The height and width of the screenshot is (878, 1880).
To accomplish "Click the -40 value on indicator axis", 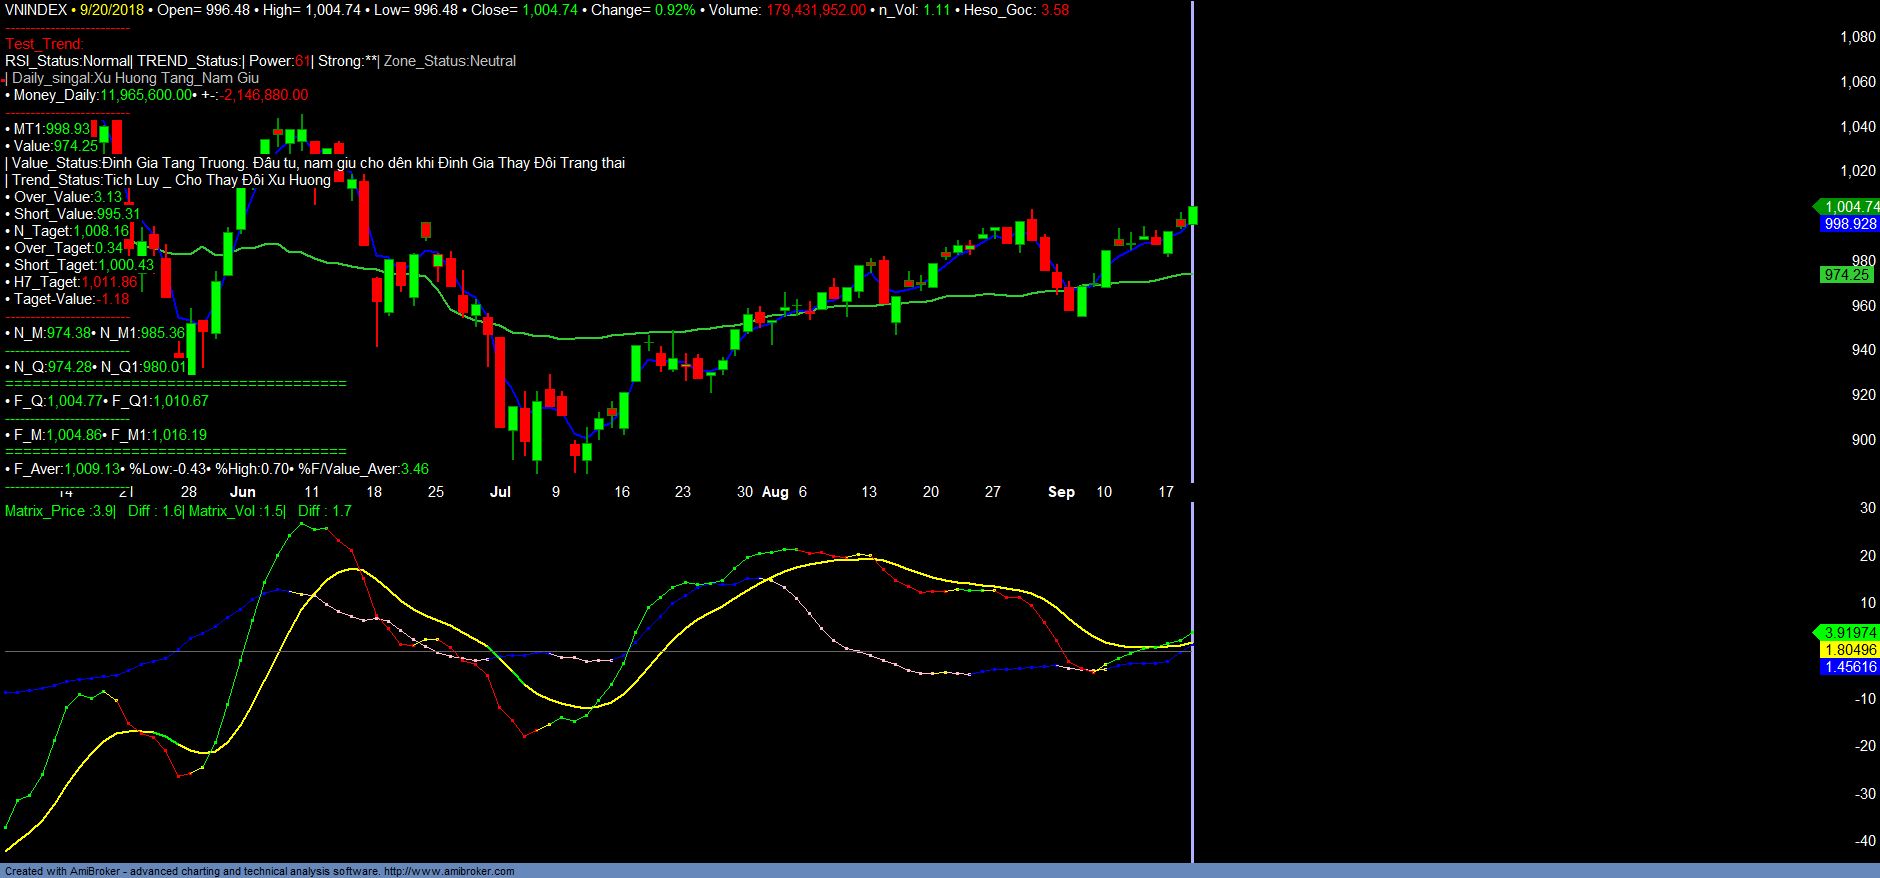I will point(1865,841).
